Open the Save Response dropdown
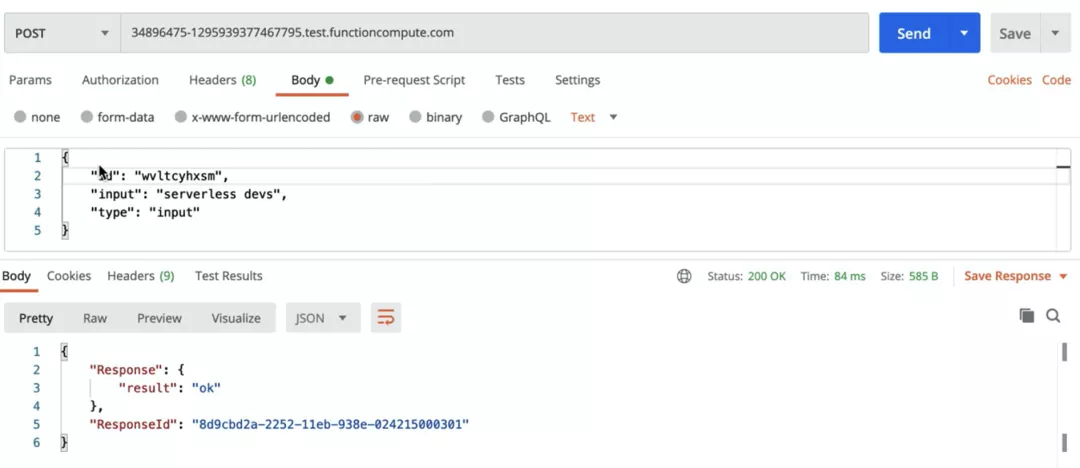This screenshot has height=468, width=1080. [x=1015, y=276]
